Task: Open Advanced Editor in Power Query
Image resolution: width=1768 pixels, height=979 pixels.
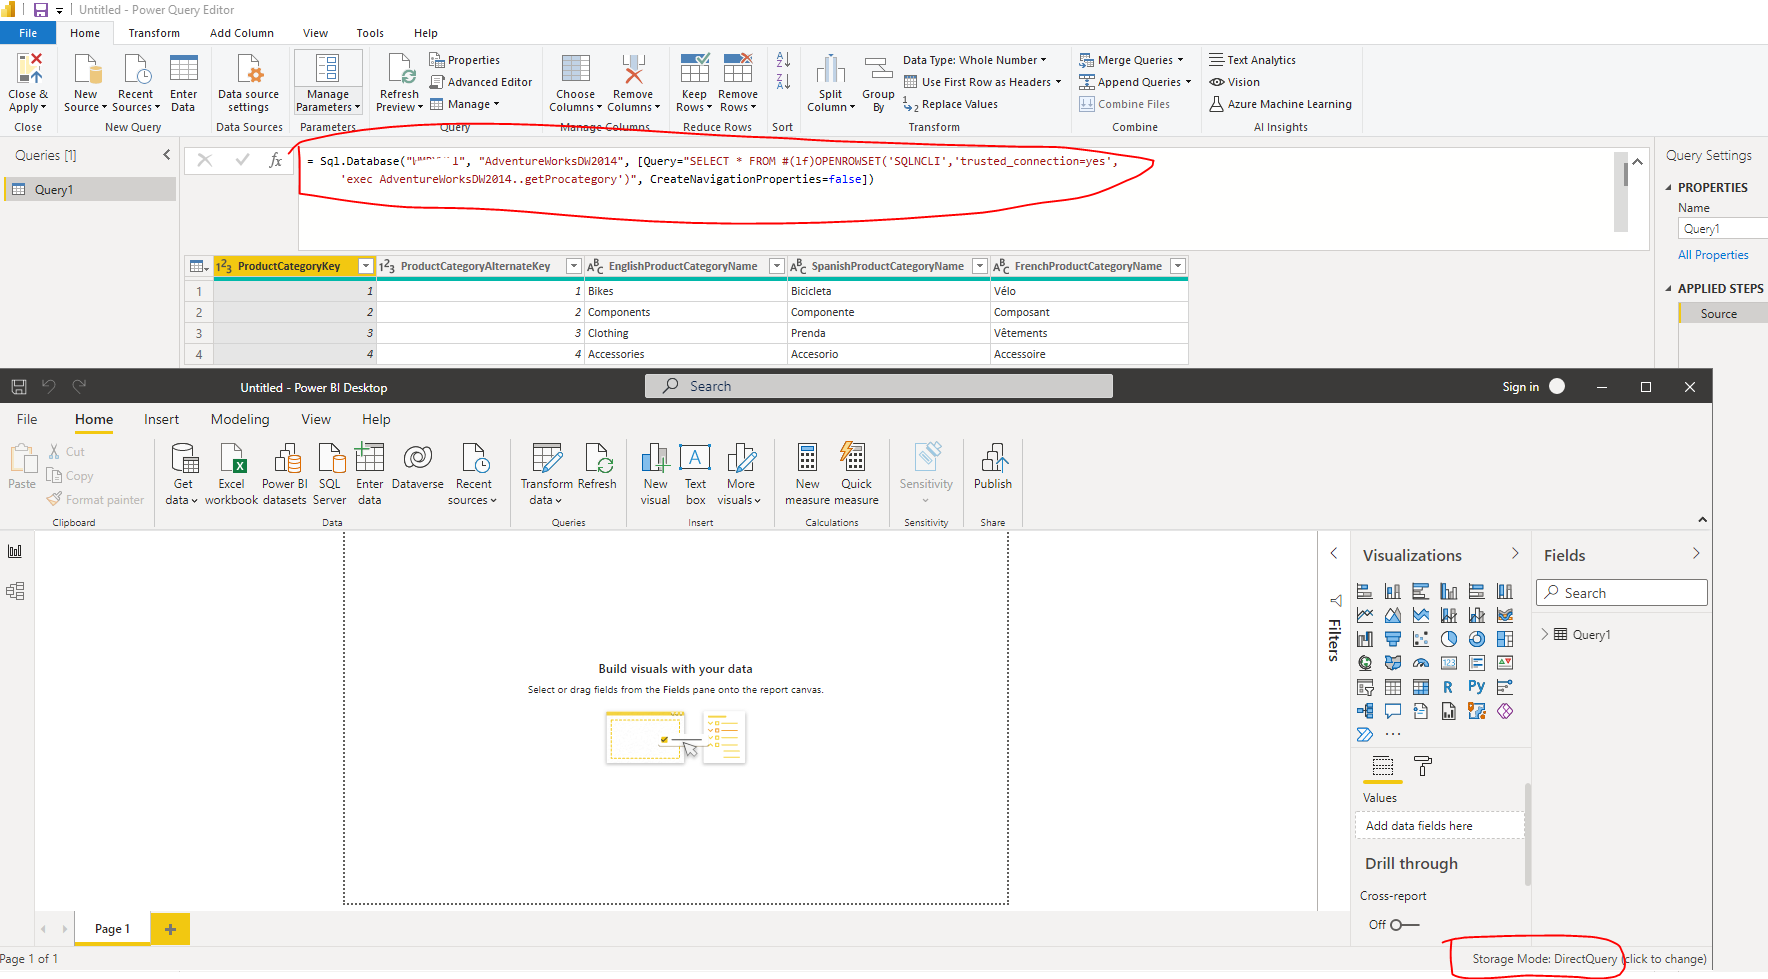Action: pos(481,82)
